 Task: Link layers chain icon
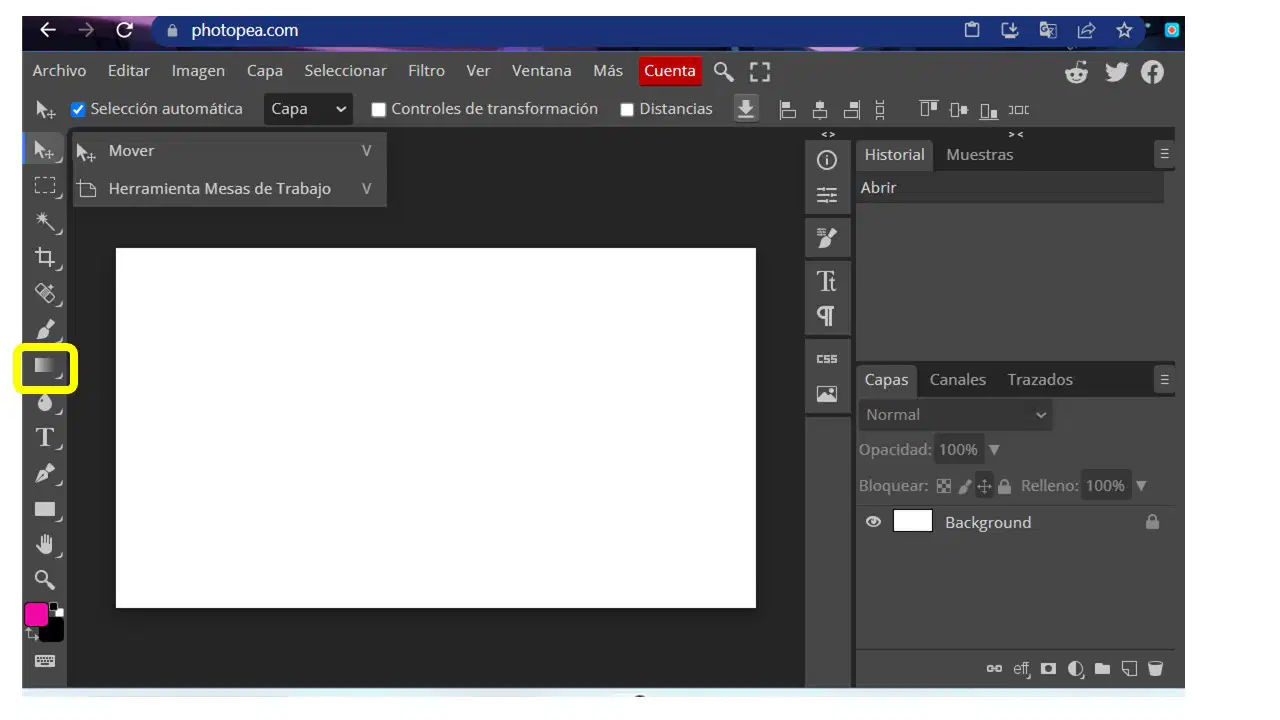(994, 669)
